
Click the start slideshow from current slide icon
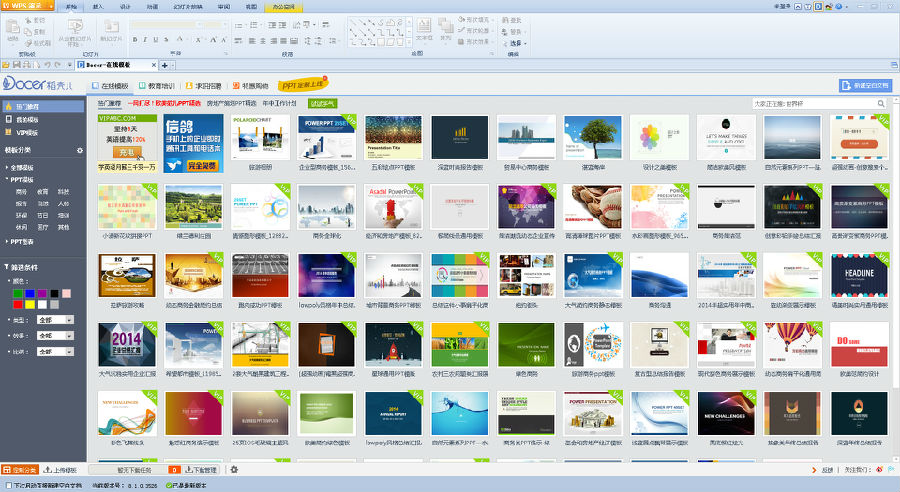tap(75, 26)
